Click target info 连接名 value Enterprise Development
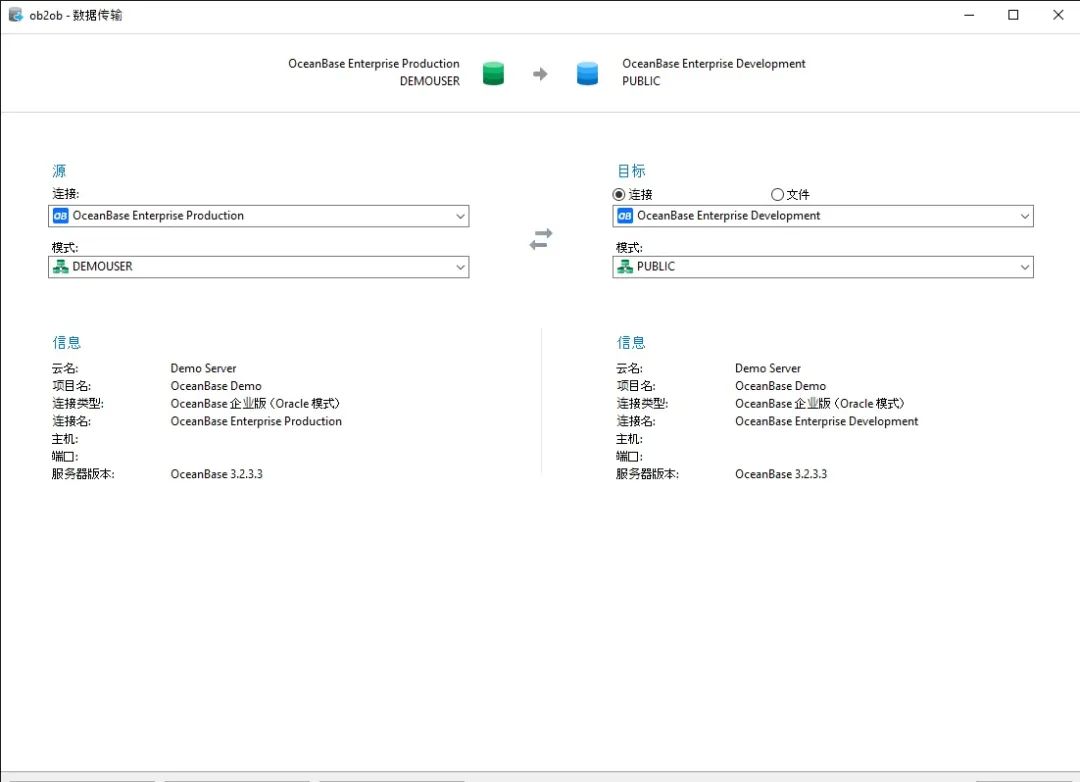 [x=827, y=421]
